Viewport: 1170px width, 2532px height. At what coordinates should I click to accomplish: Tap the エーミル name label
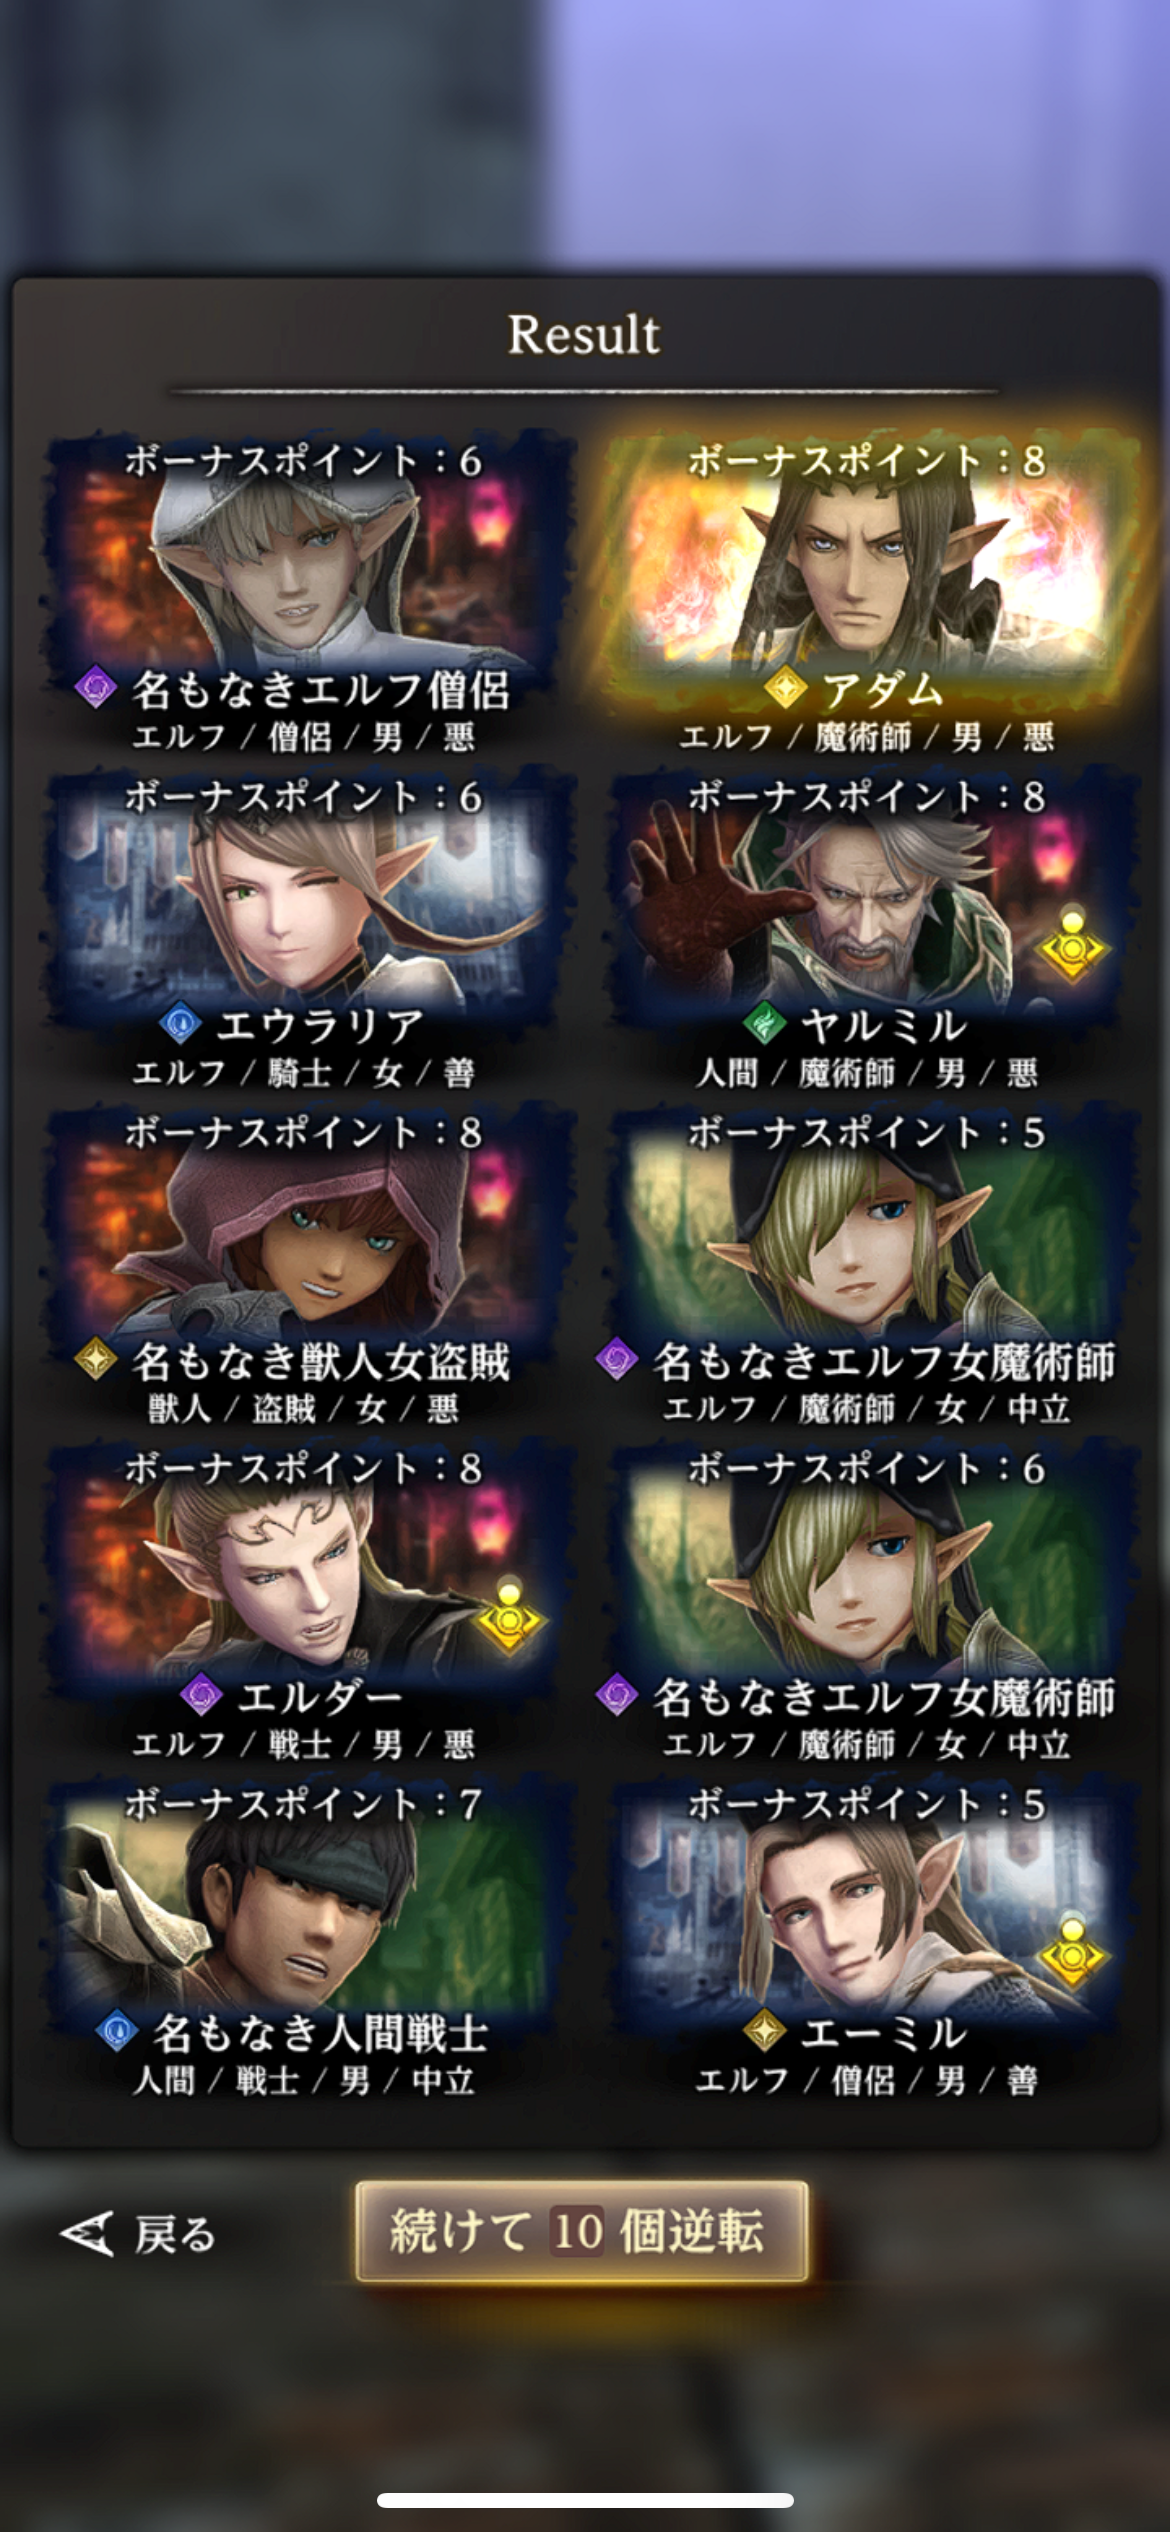coord(884,2032)
